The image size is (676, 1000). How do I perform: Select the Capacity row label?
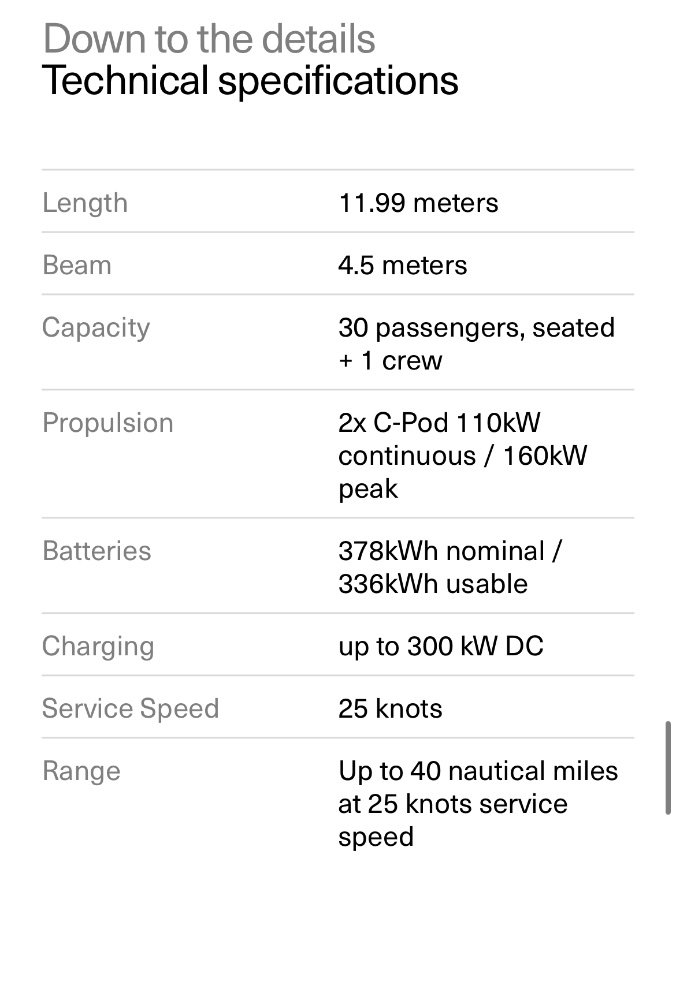tap(96, 327)
